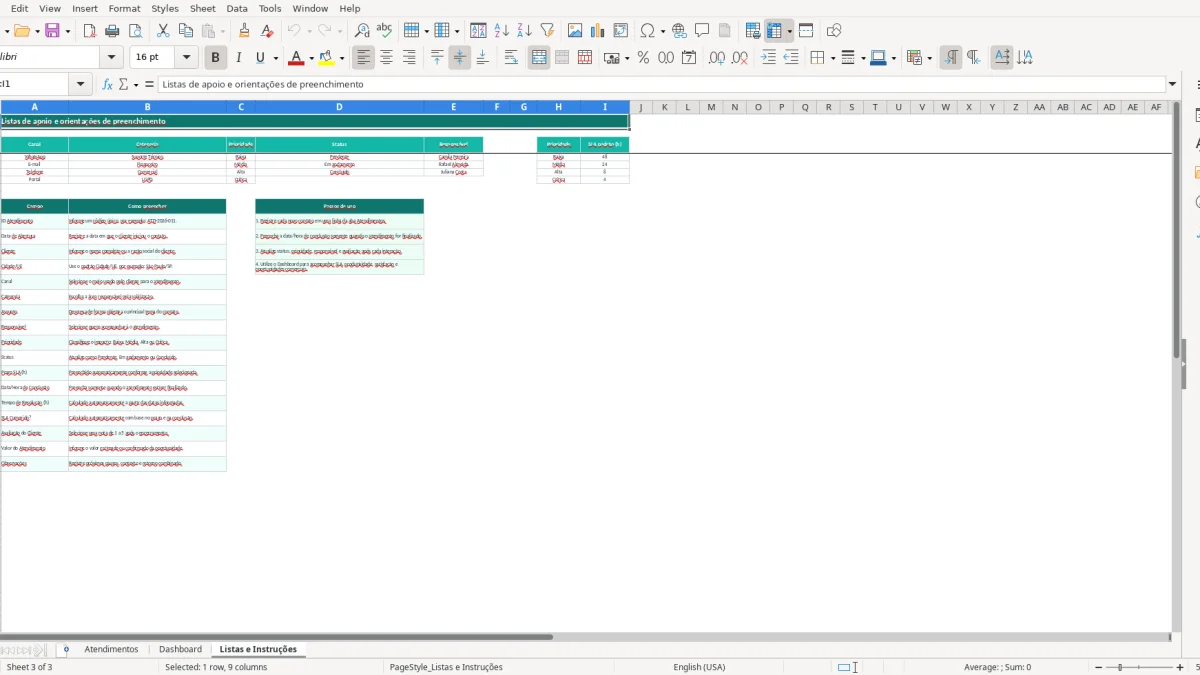The height and width of the screenshot is (675, 1200).
Task: Click the Draw Functions shapes icon
Action: pyautogui.click(x=834, y=31)
